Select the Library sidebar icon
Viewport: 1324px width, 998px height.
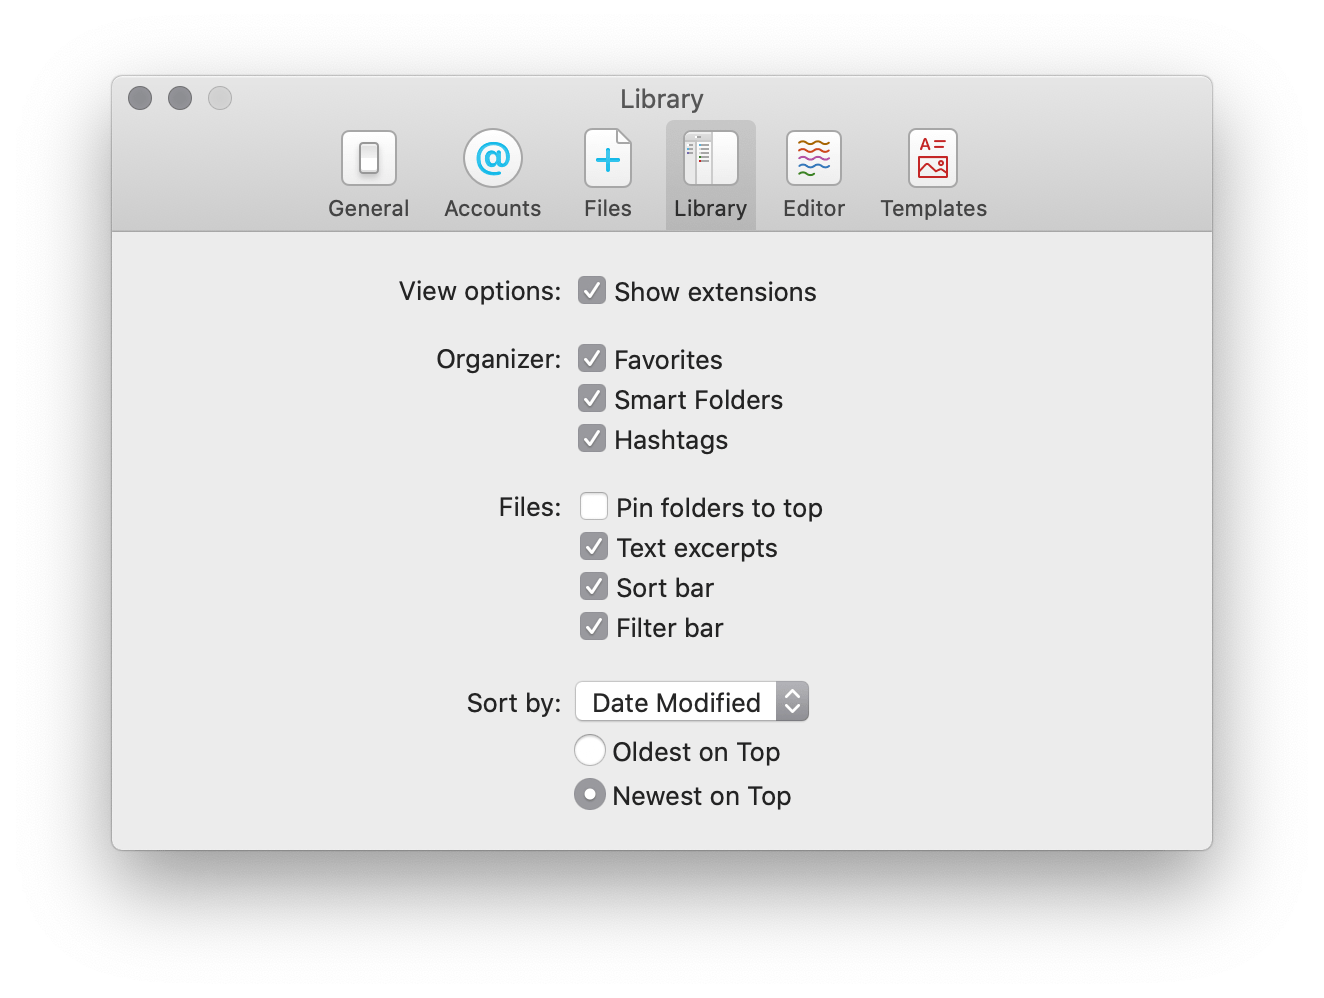(711, 158)
